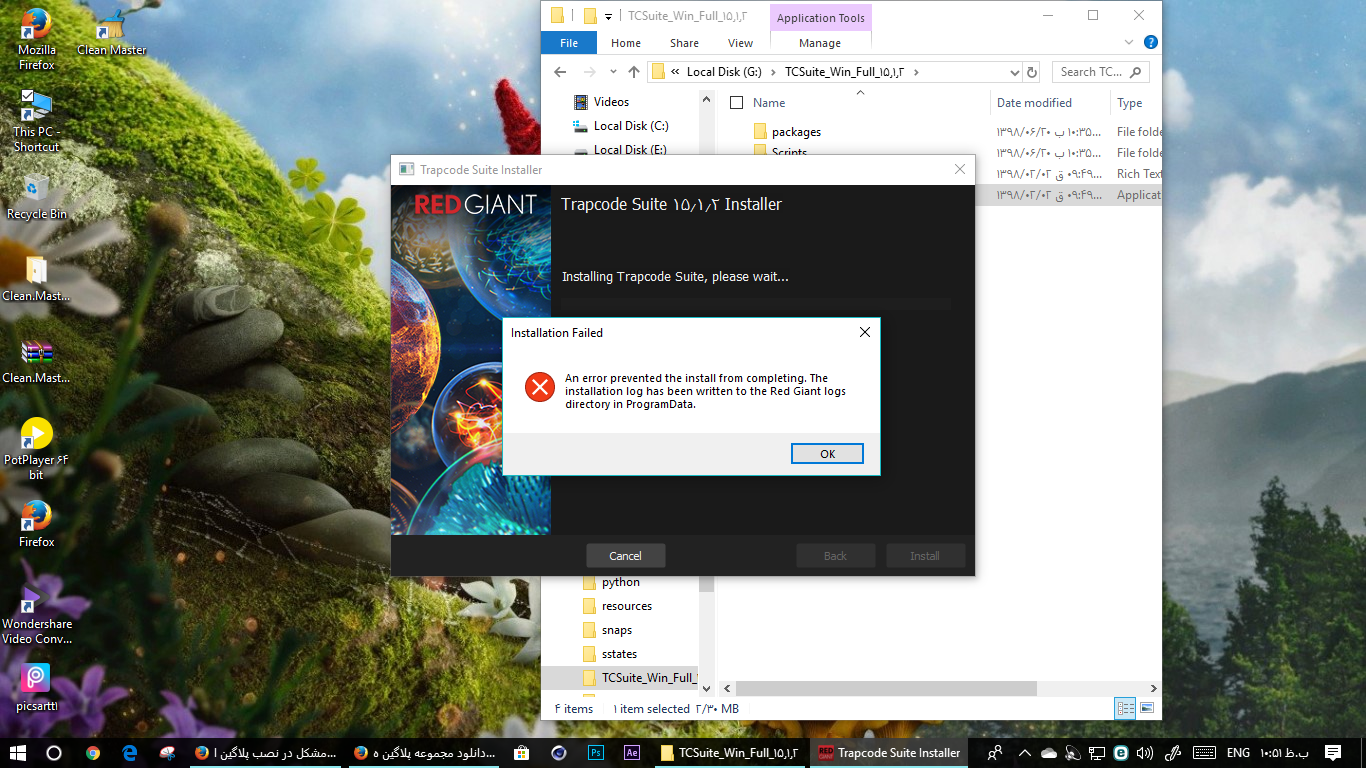Open the This PC - Shortcut desktop icon
Viewport: 1366px width, 768px height.
pyautogui.click(x=37, y=122)
